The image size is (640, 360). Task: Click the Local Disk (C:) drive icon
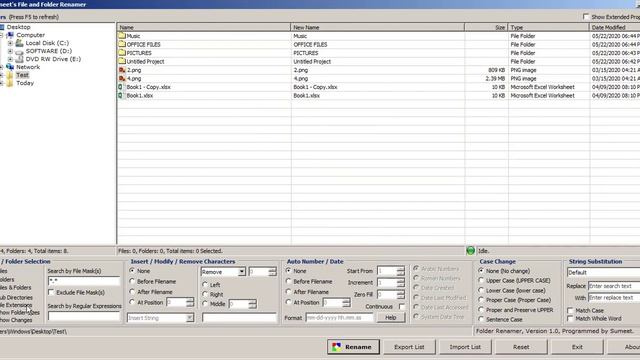click(19, 43)
